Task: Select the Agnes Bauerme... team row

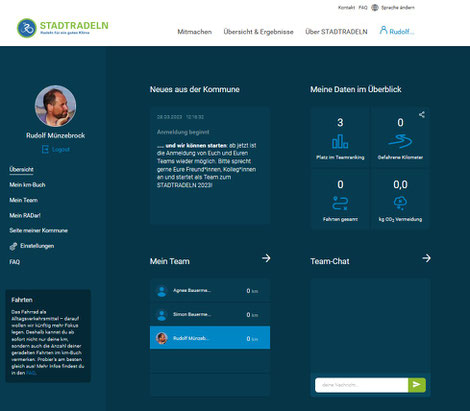Action: pyautogui.click(x=210, y=291)
